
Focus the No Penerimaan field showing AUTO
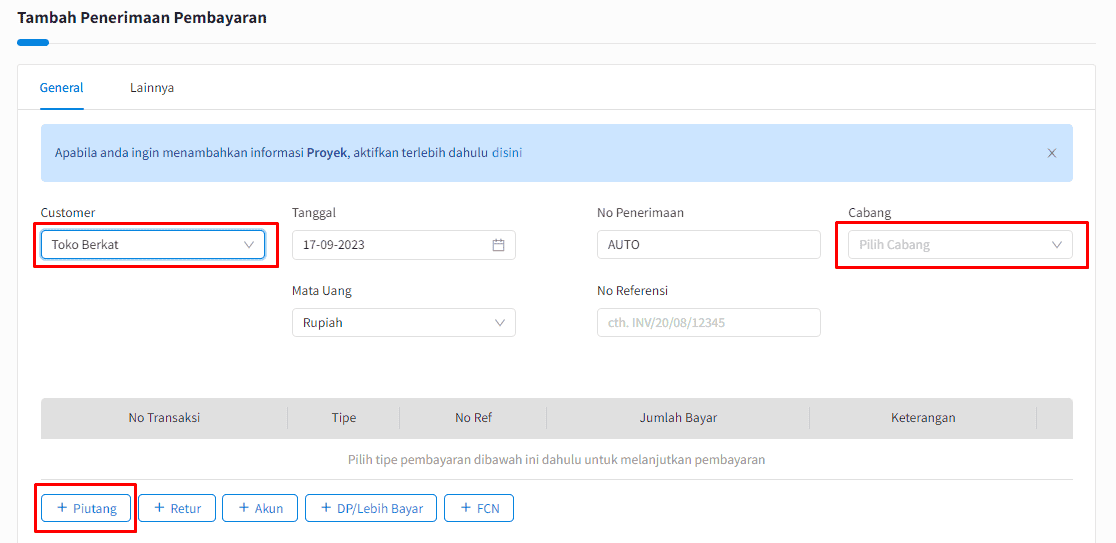coord(707,245)
